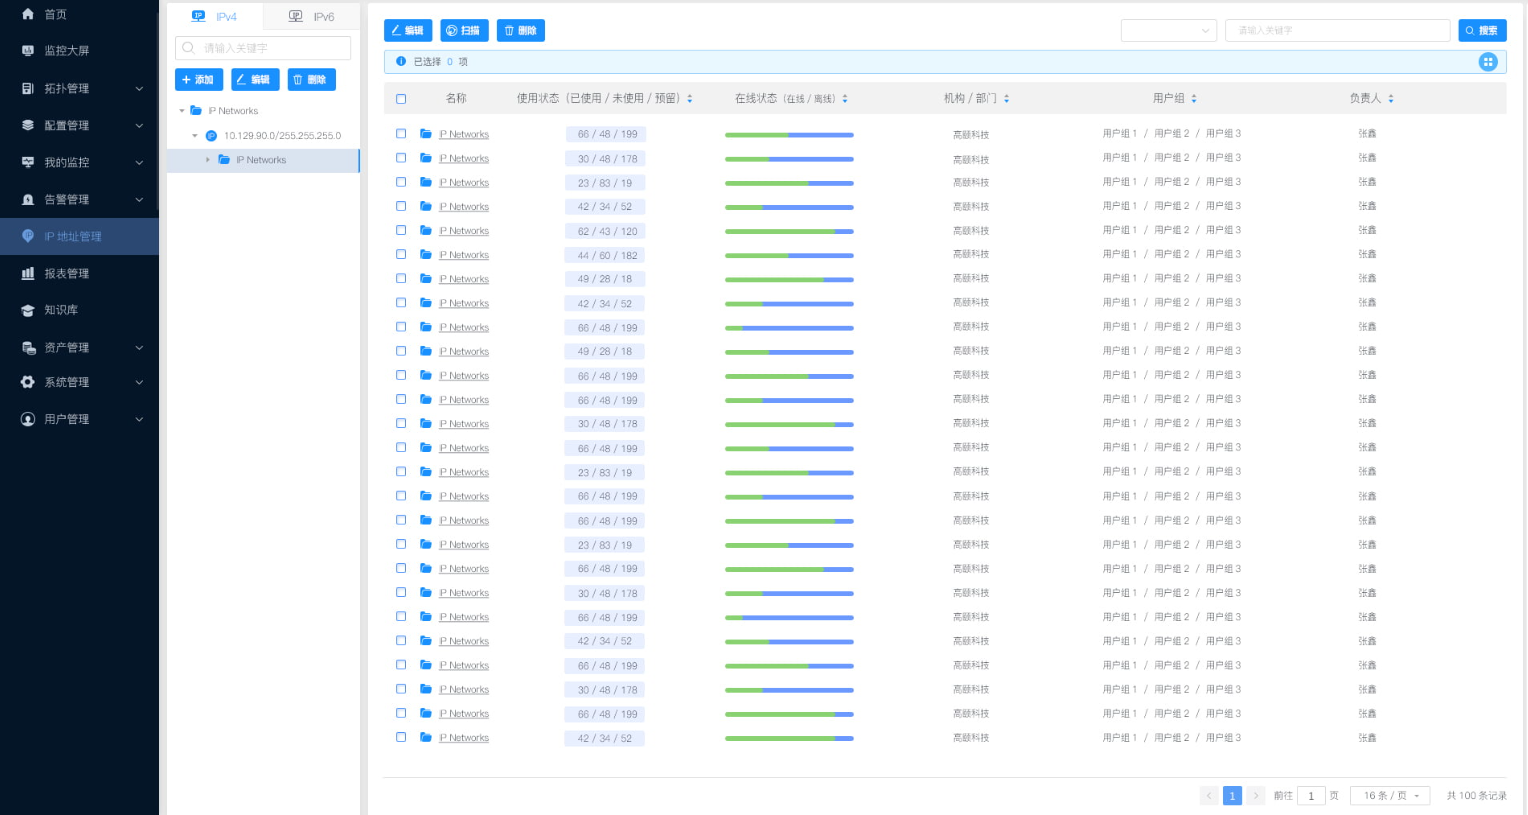Expand the 拓扑管理 sidebar menu
The width and height of the screenshot is (1528, 815).
80,89
